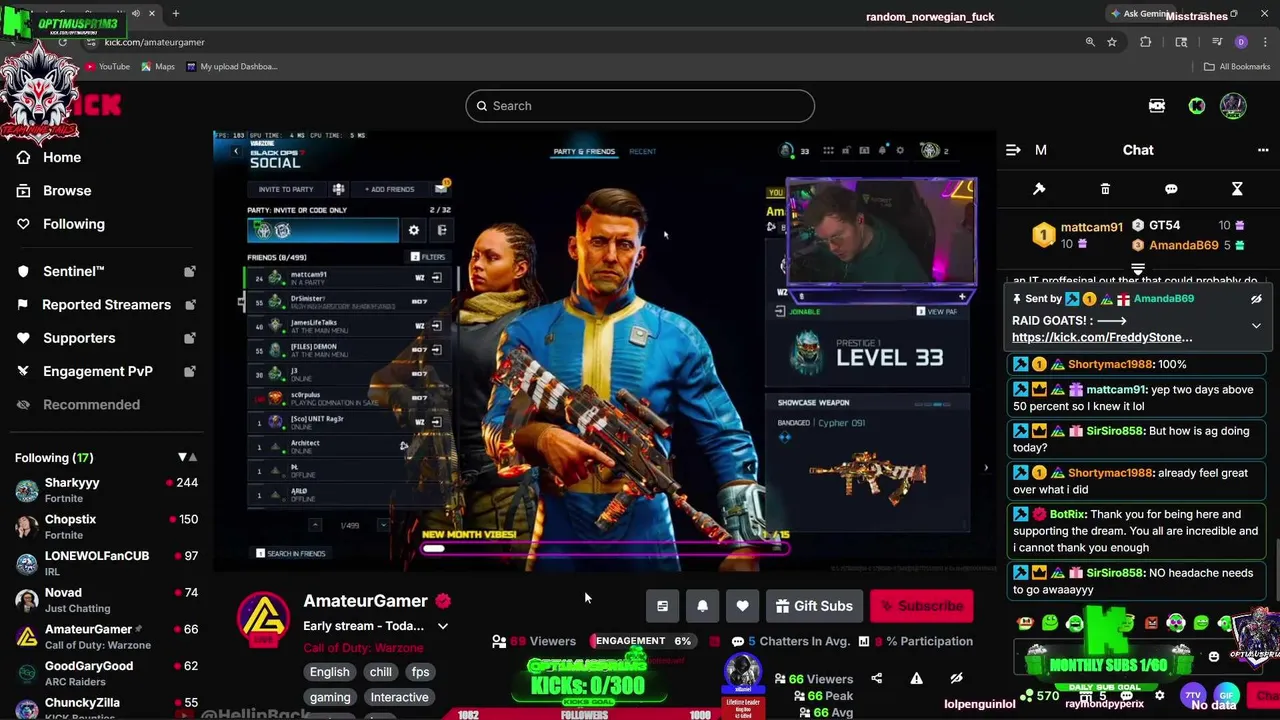Bookmark this page with the star icon
Screen dimensions: 1280x720
tap(1112, 42)
